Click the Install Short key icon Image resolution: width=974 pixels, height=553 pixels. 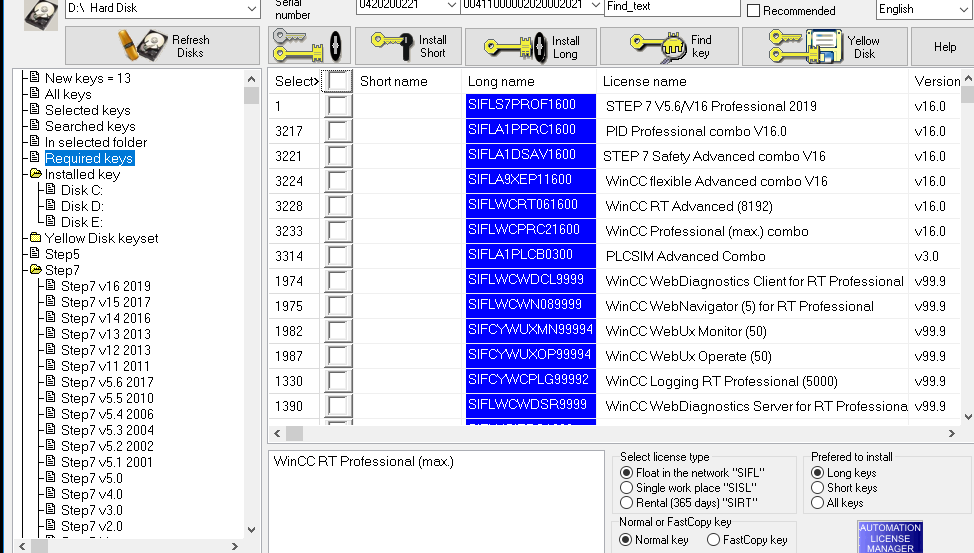(x=392, y=46)
